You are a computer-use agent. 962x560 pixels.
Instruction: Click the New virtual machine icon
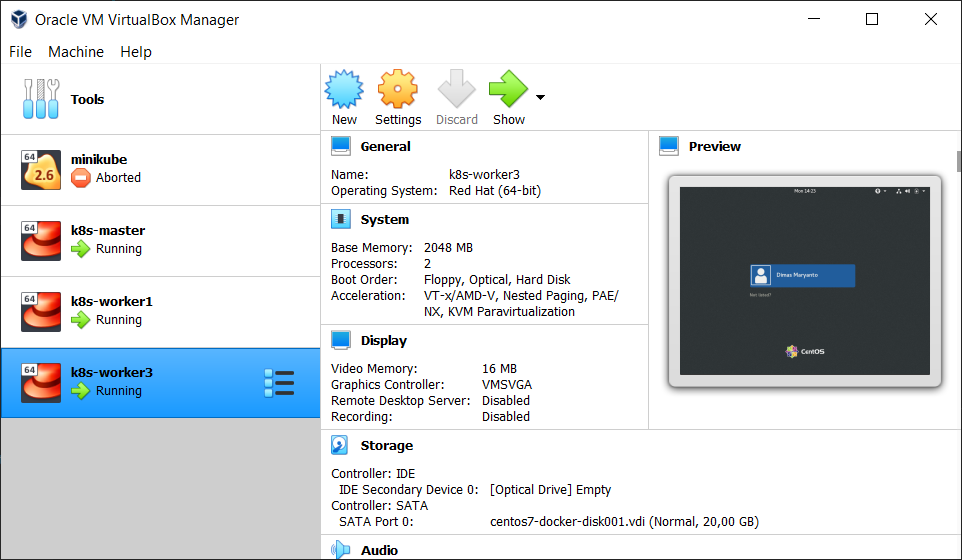click(x=344, y=89)
